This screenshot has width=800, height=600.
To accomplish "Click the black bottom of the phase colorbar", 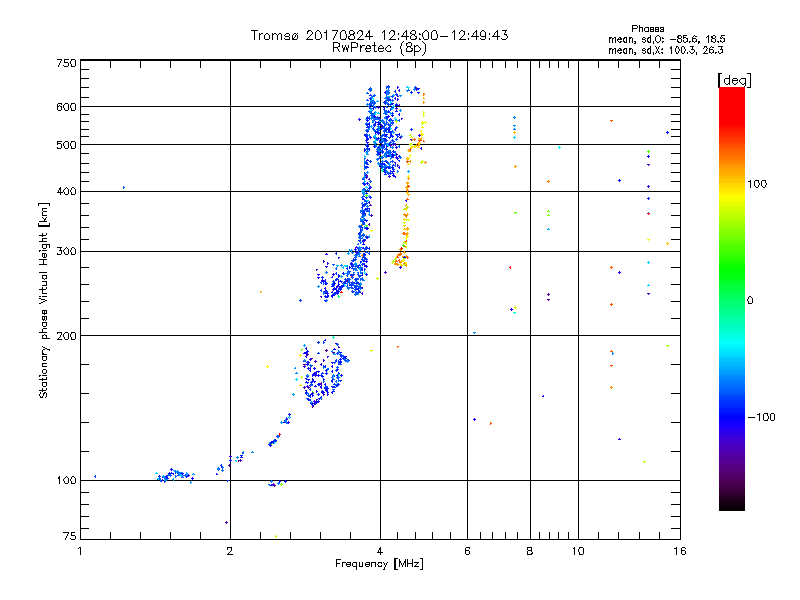I will [732, 503].
